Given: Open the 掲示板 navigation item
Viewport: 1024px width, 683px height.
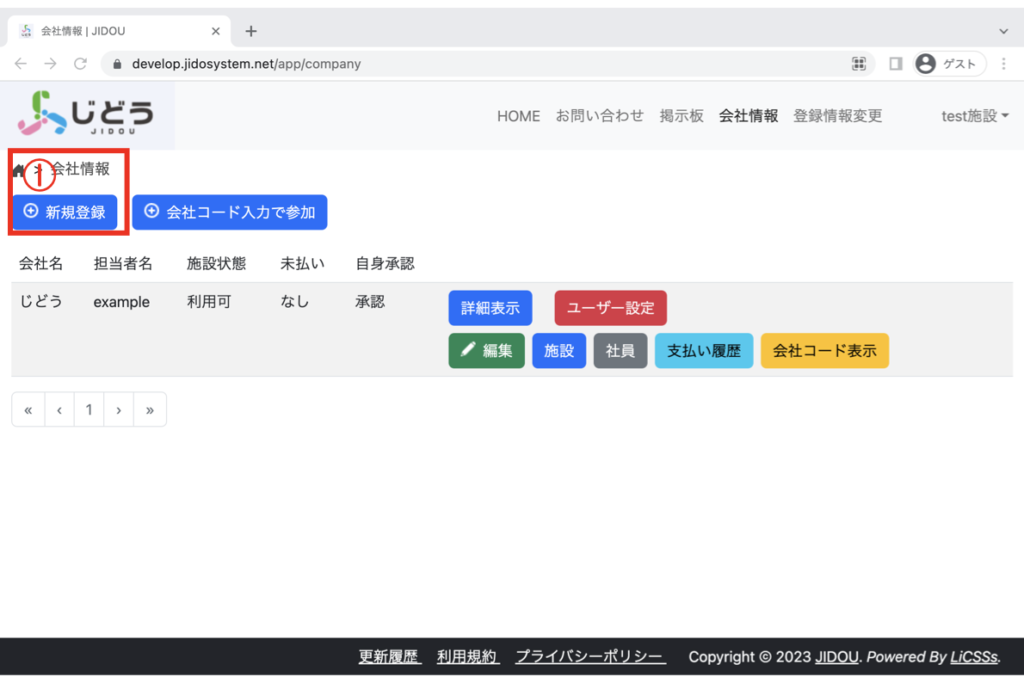Looking at the screenshot, I should [x=681, y=116].
